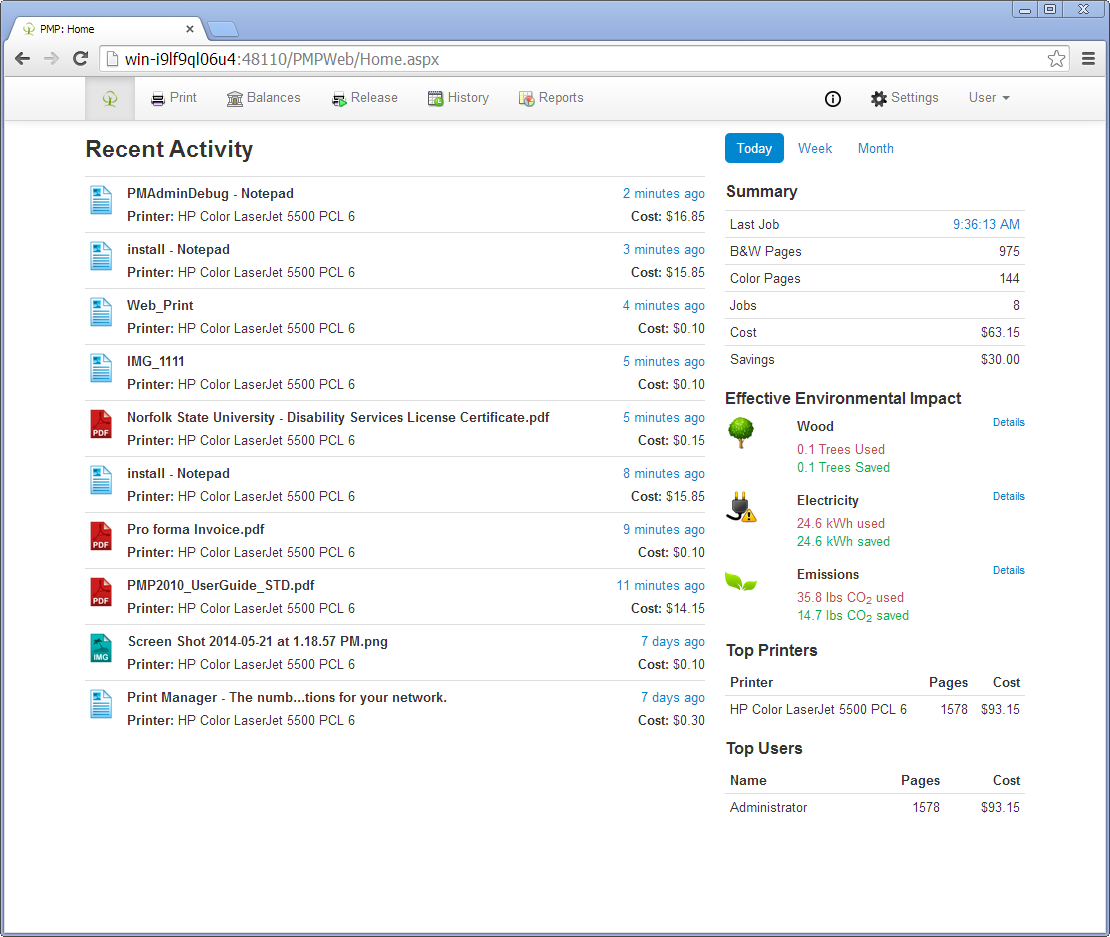
Task: Open the PMP home tree icon
Action: pyautogui.click(x=110, y=98)
